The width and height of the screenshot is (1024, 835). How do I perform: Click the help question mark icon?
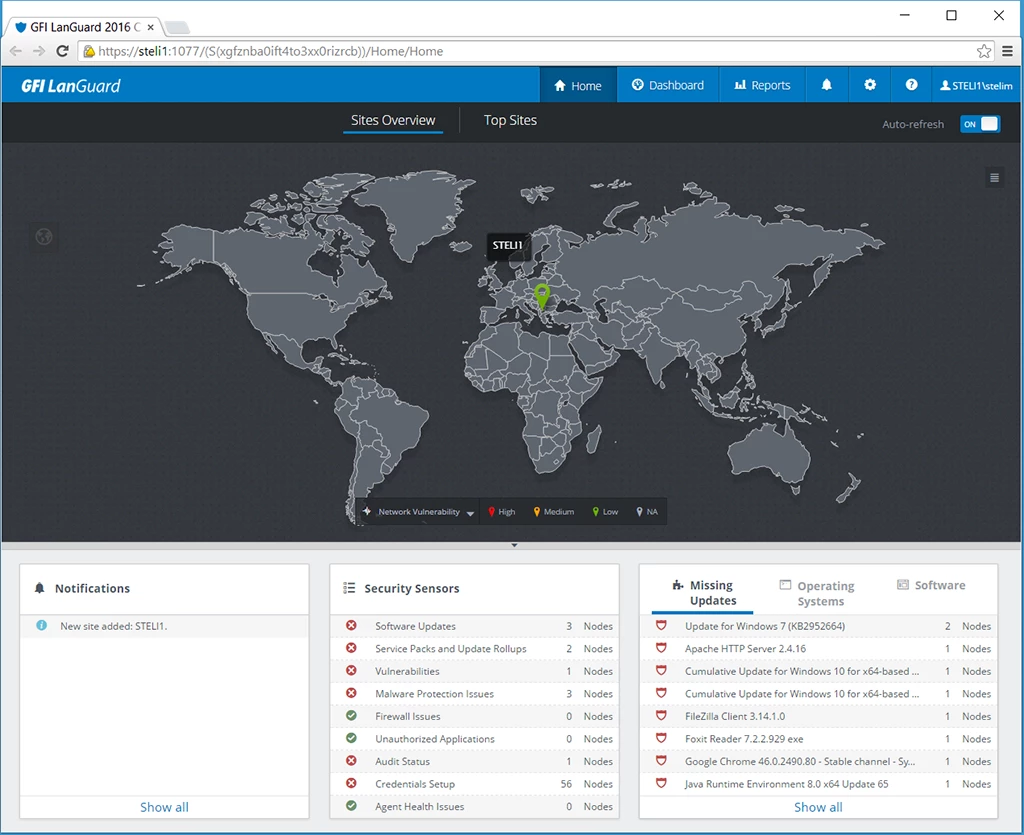911,85
